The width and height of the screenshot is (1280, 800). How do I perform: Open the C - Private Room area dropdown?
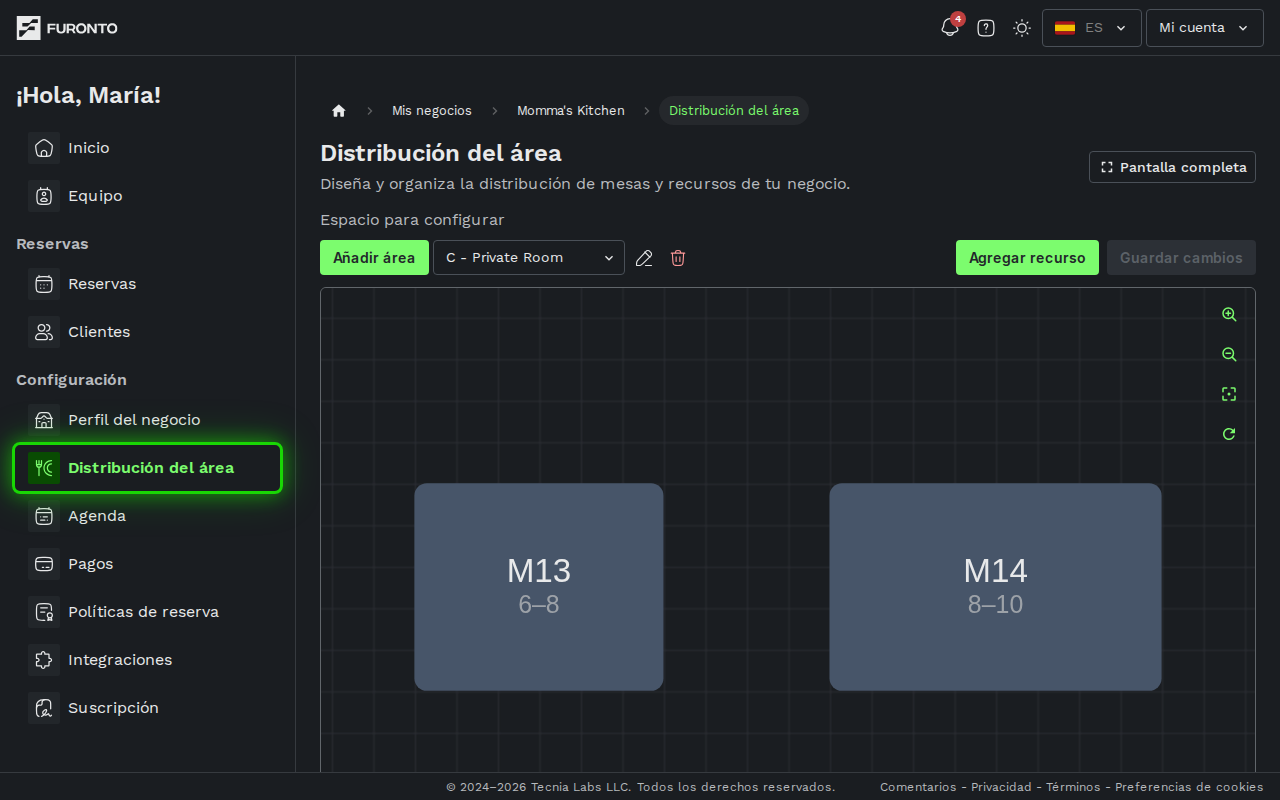point(529,258)
